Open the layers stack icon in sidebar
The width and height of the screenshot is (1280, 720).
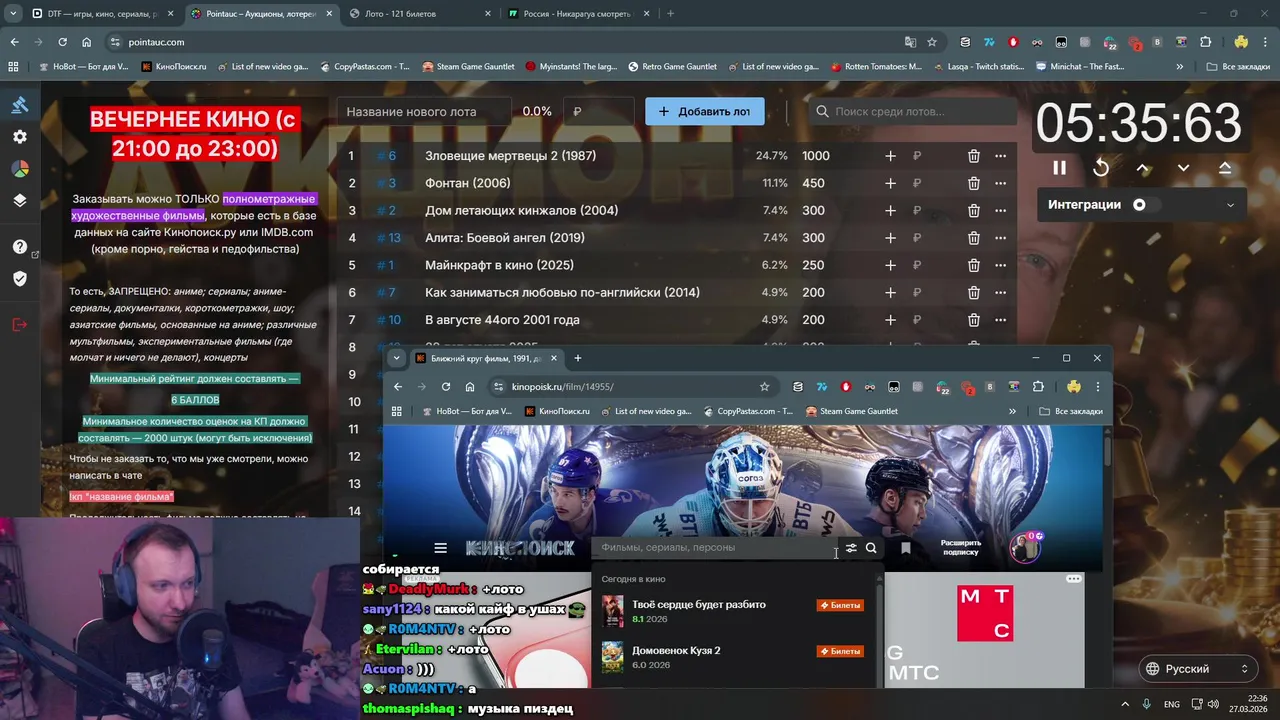pos(20,200)
